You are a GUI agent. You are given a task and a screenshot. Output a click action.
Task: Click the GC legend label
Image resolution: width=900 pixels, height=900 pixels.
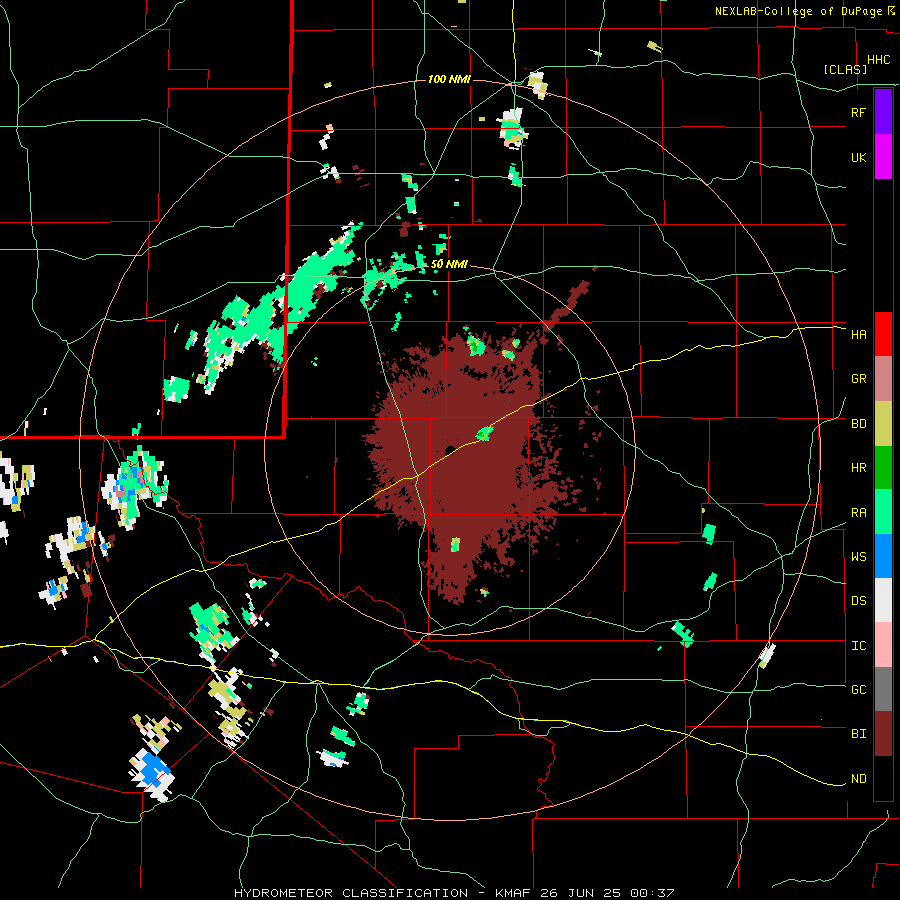[858, 689]
